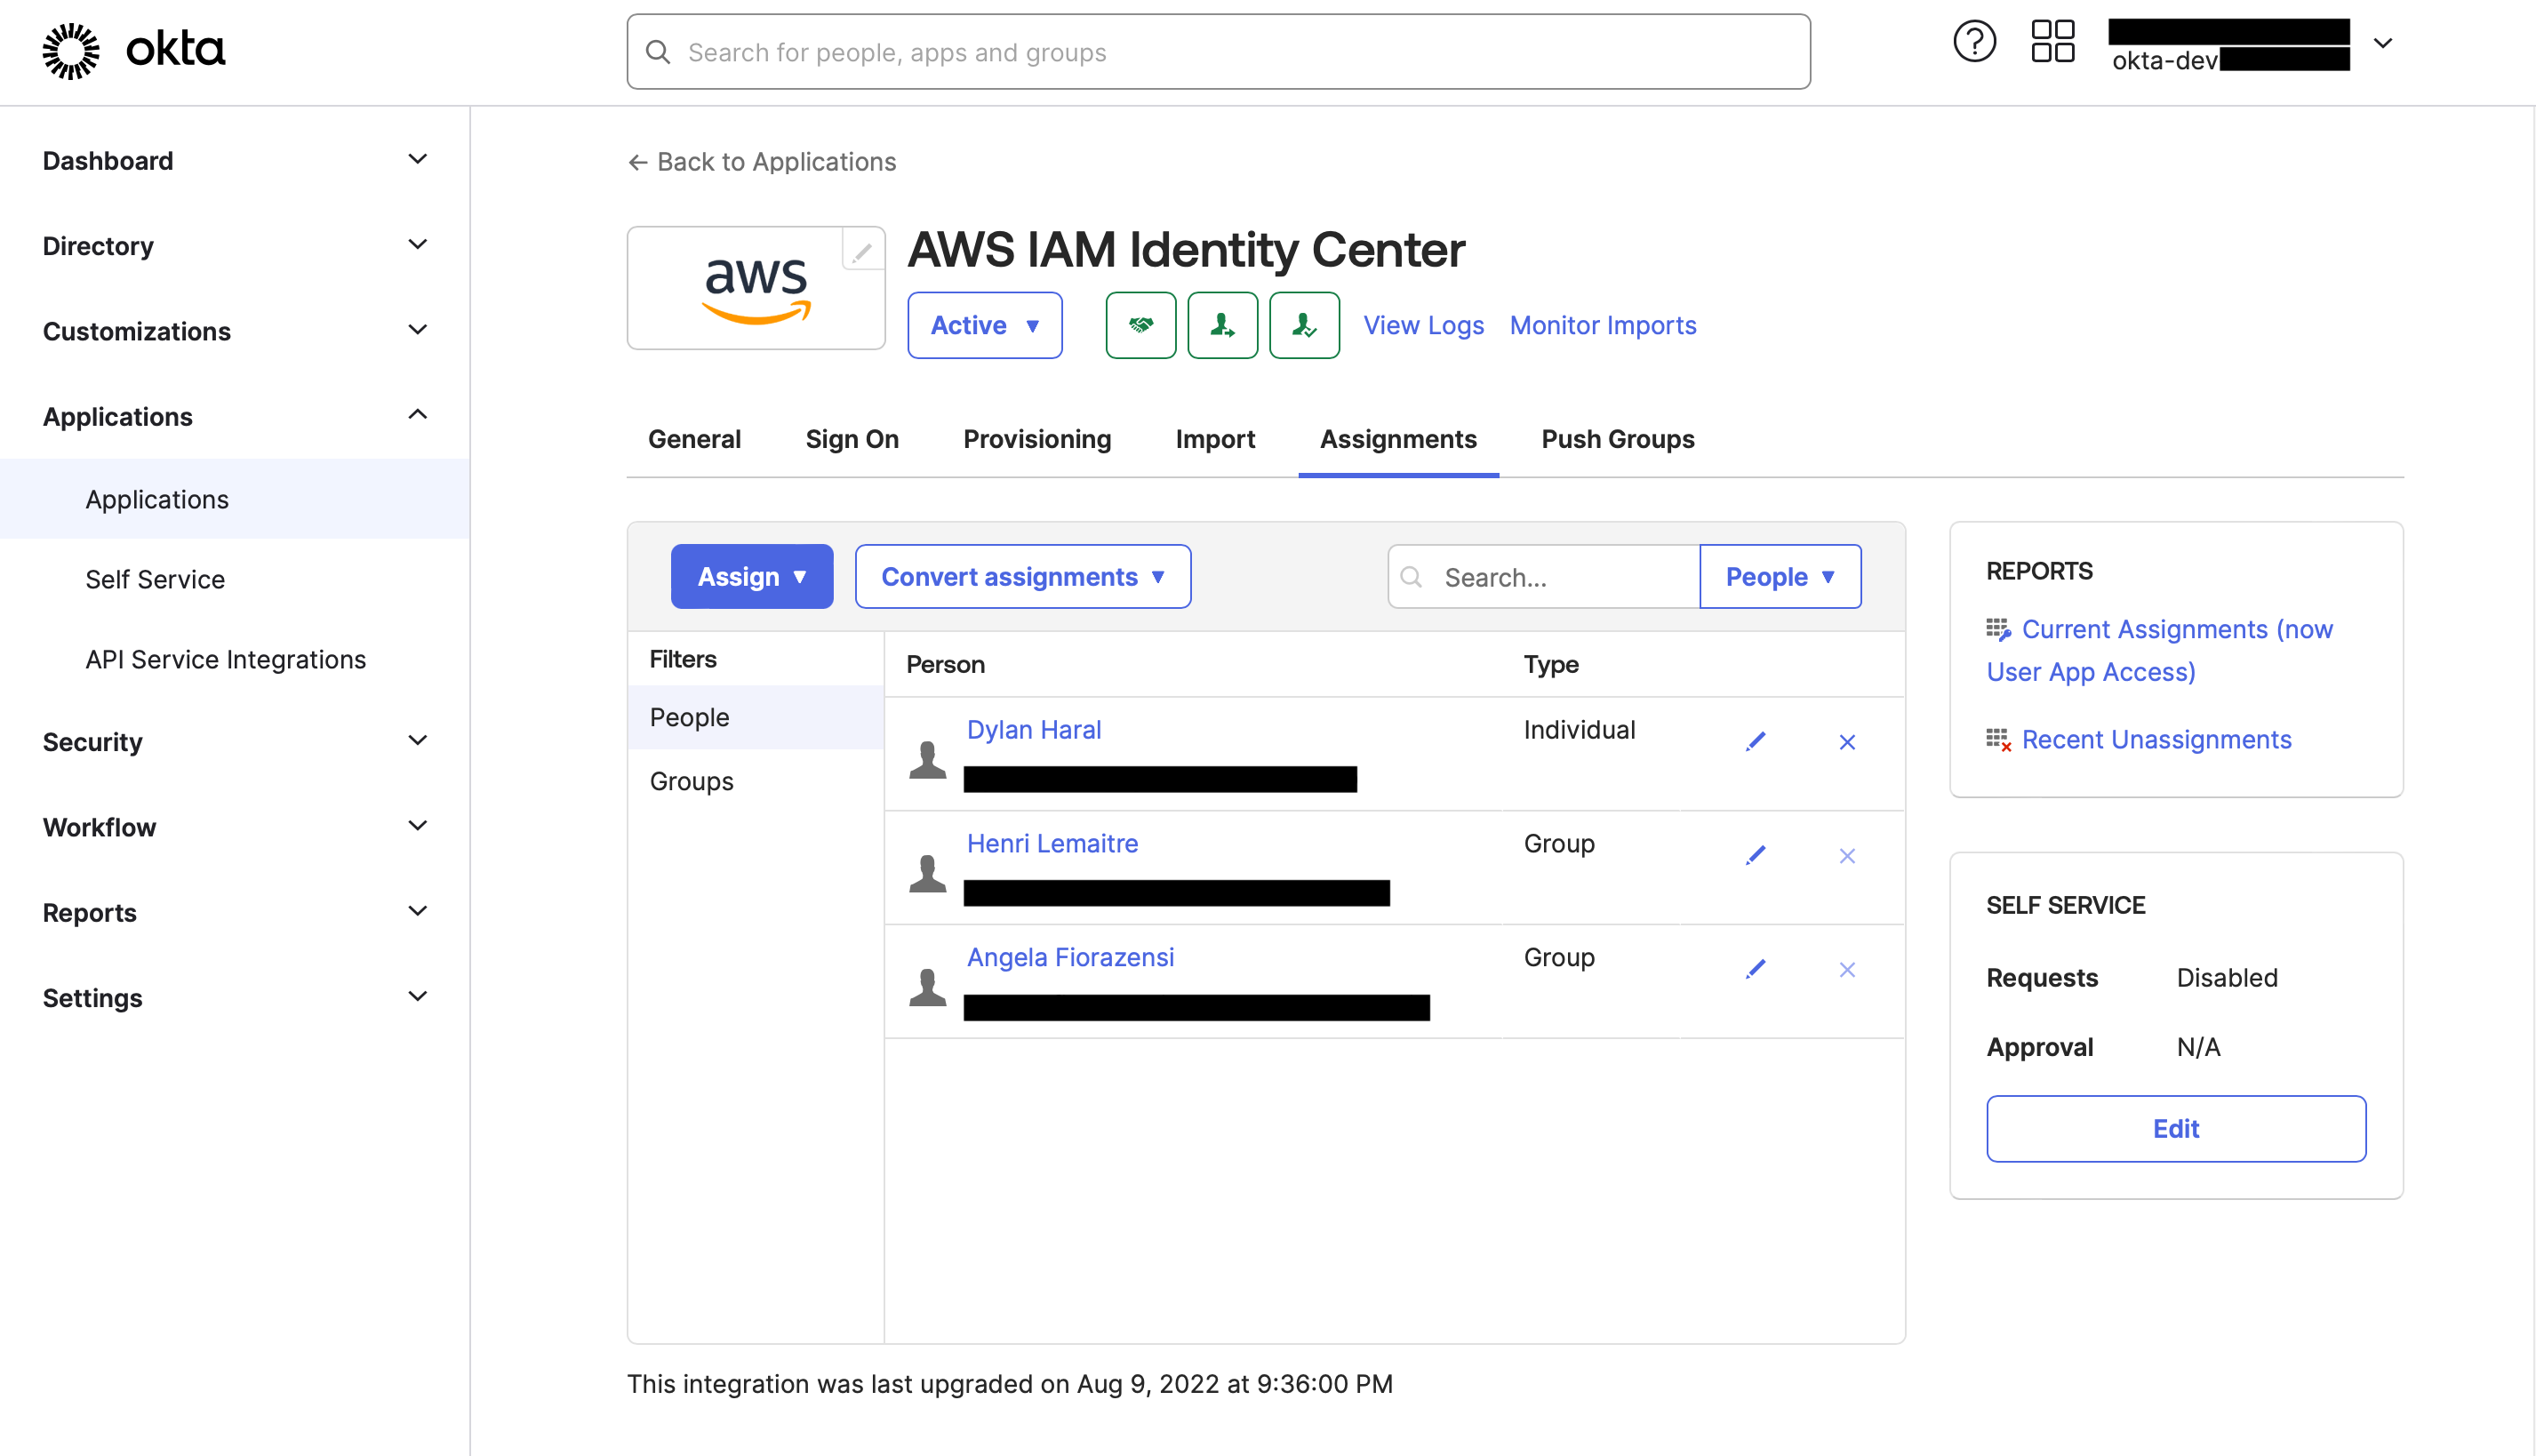Remove Henri Lemaitre's assignment

click(1847, 856)
